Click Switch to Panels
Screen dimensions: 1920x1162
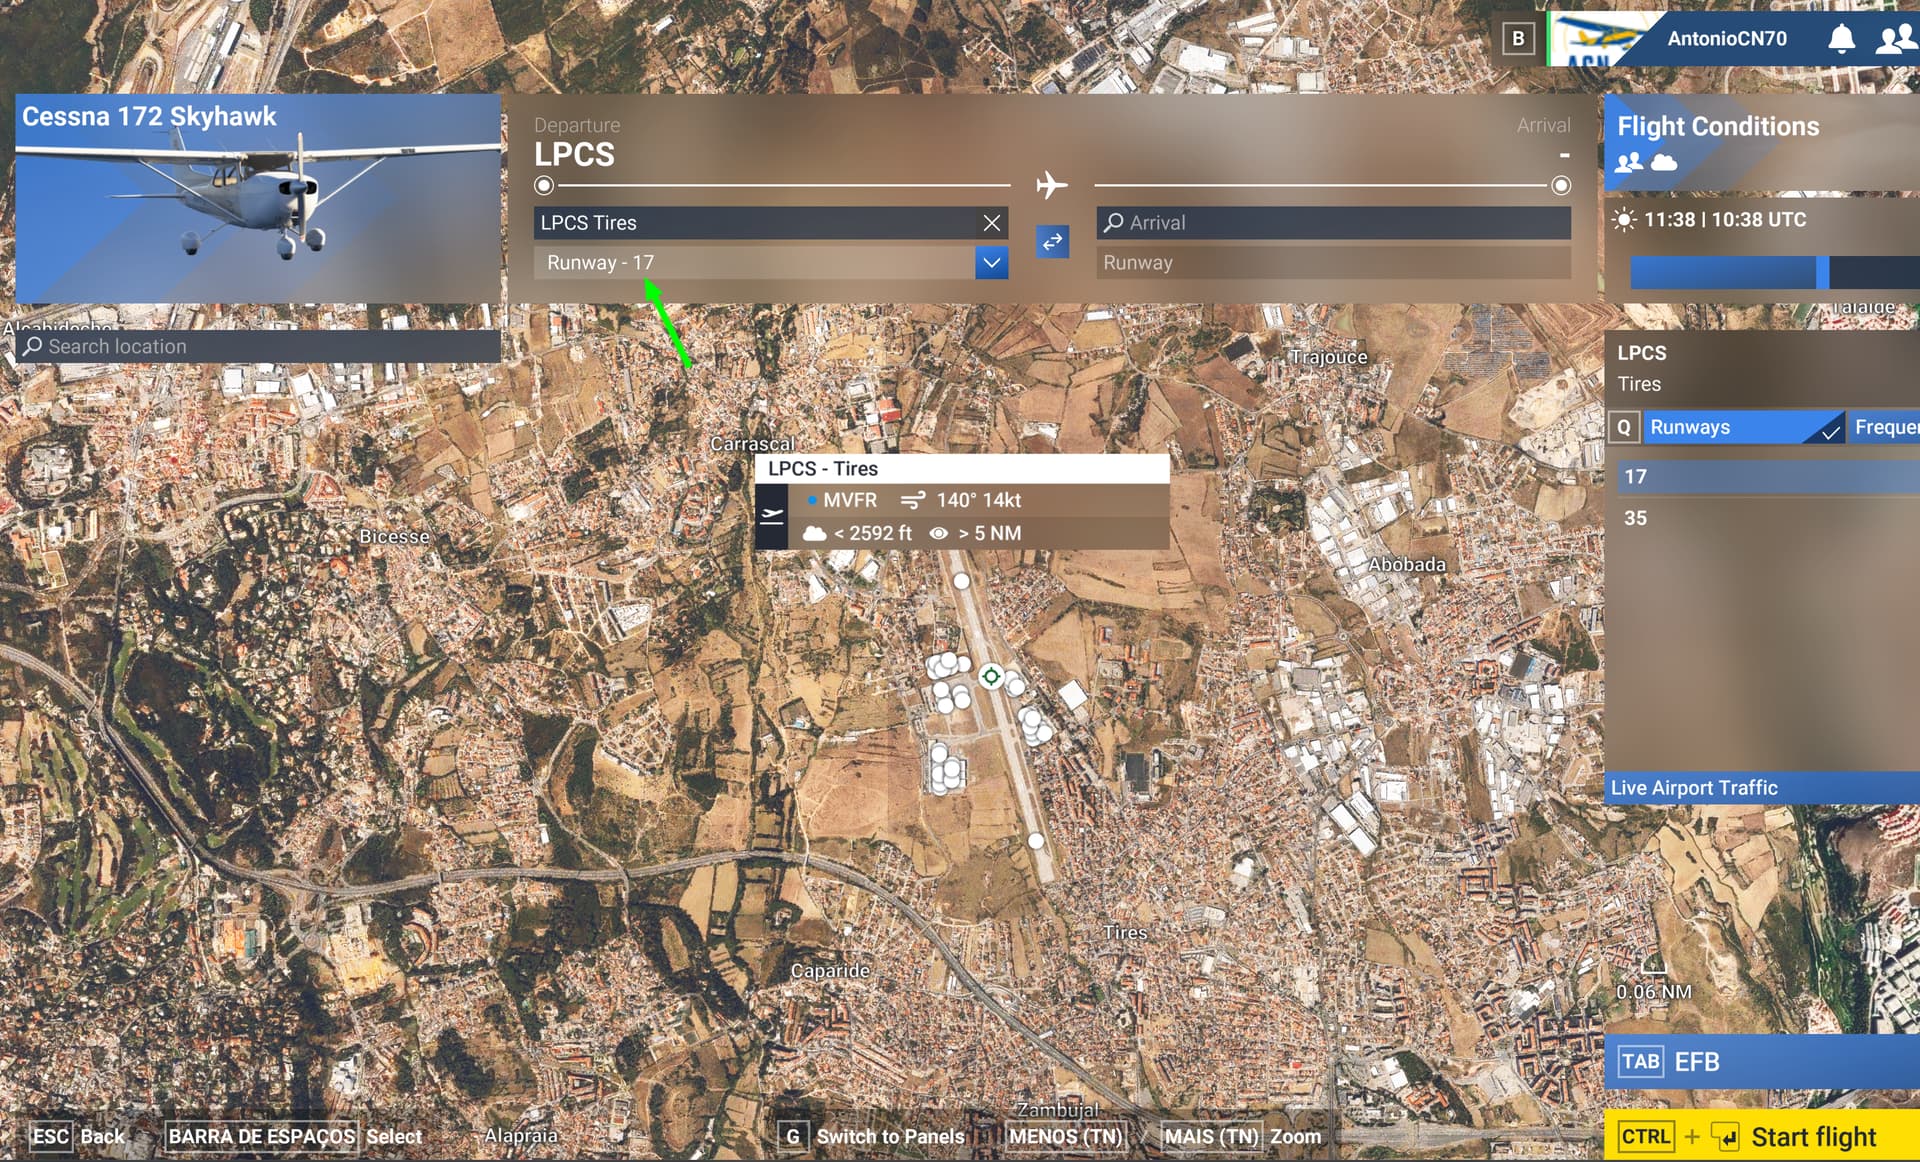890,1136
